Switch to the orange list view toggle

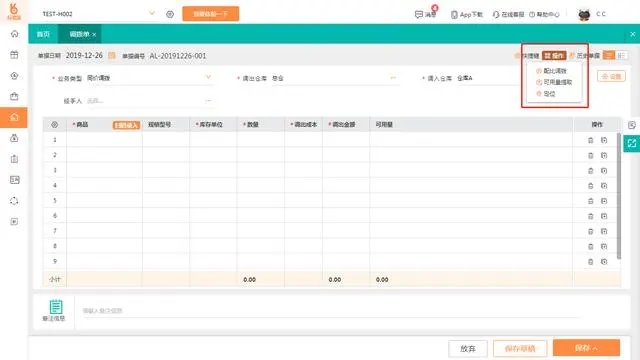pyautogui.click(x=609, y=55)
